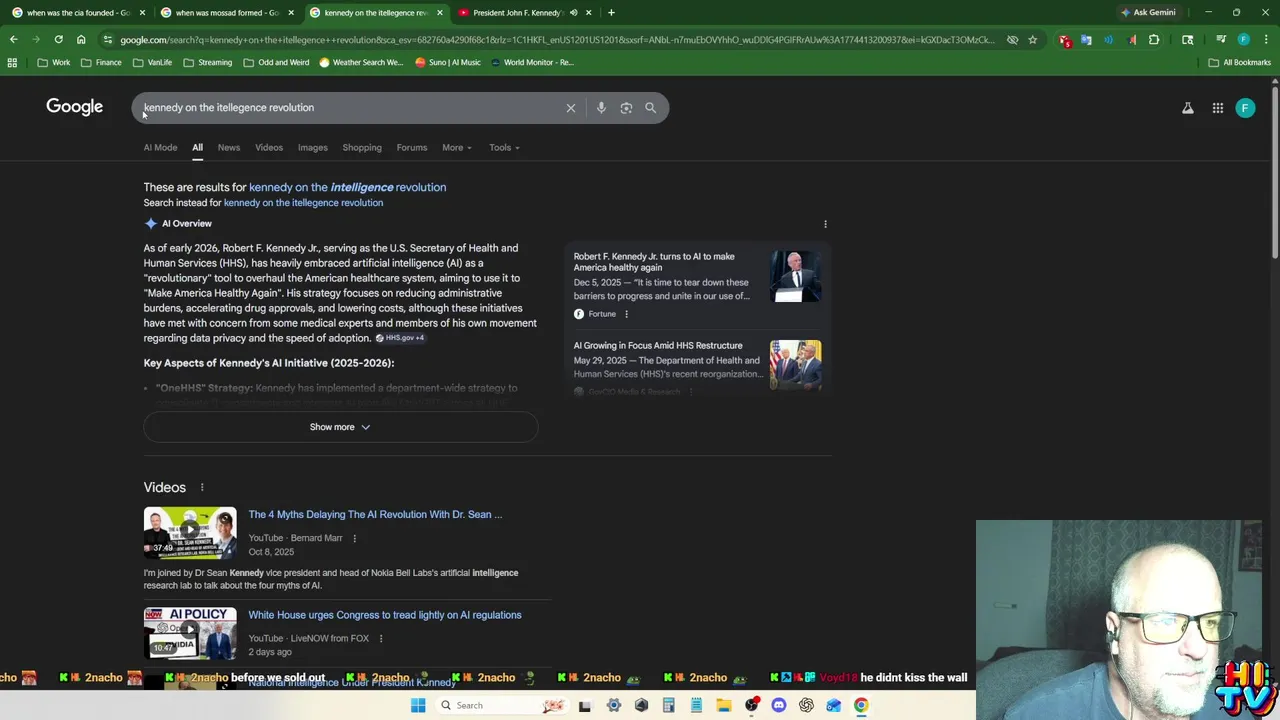Clear the search query with the X icon
The image size is (1280, 720).
(571, 108)
